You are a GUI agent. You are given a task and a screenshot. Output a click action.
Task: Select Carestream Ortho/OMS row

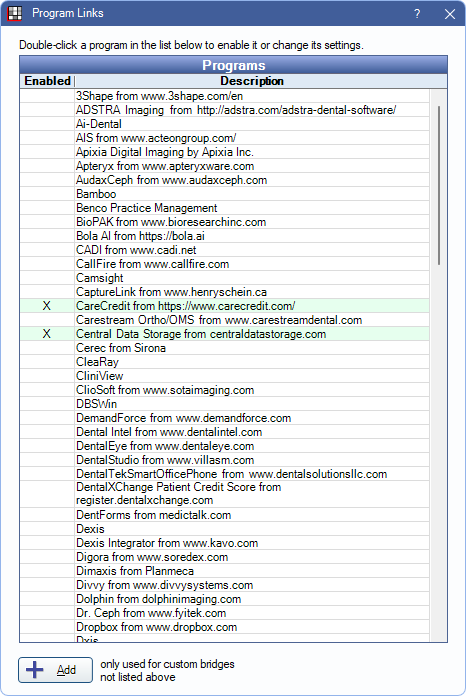pyautogui.click(x=225, y=320)
